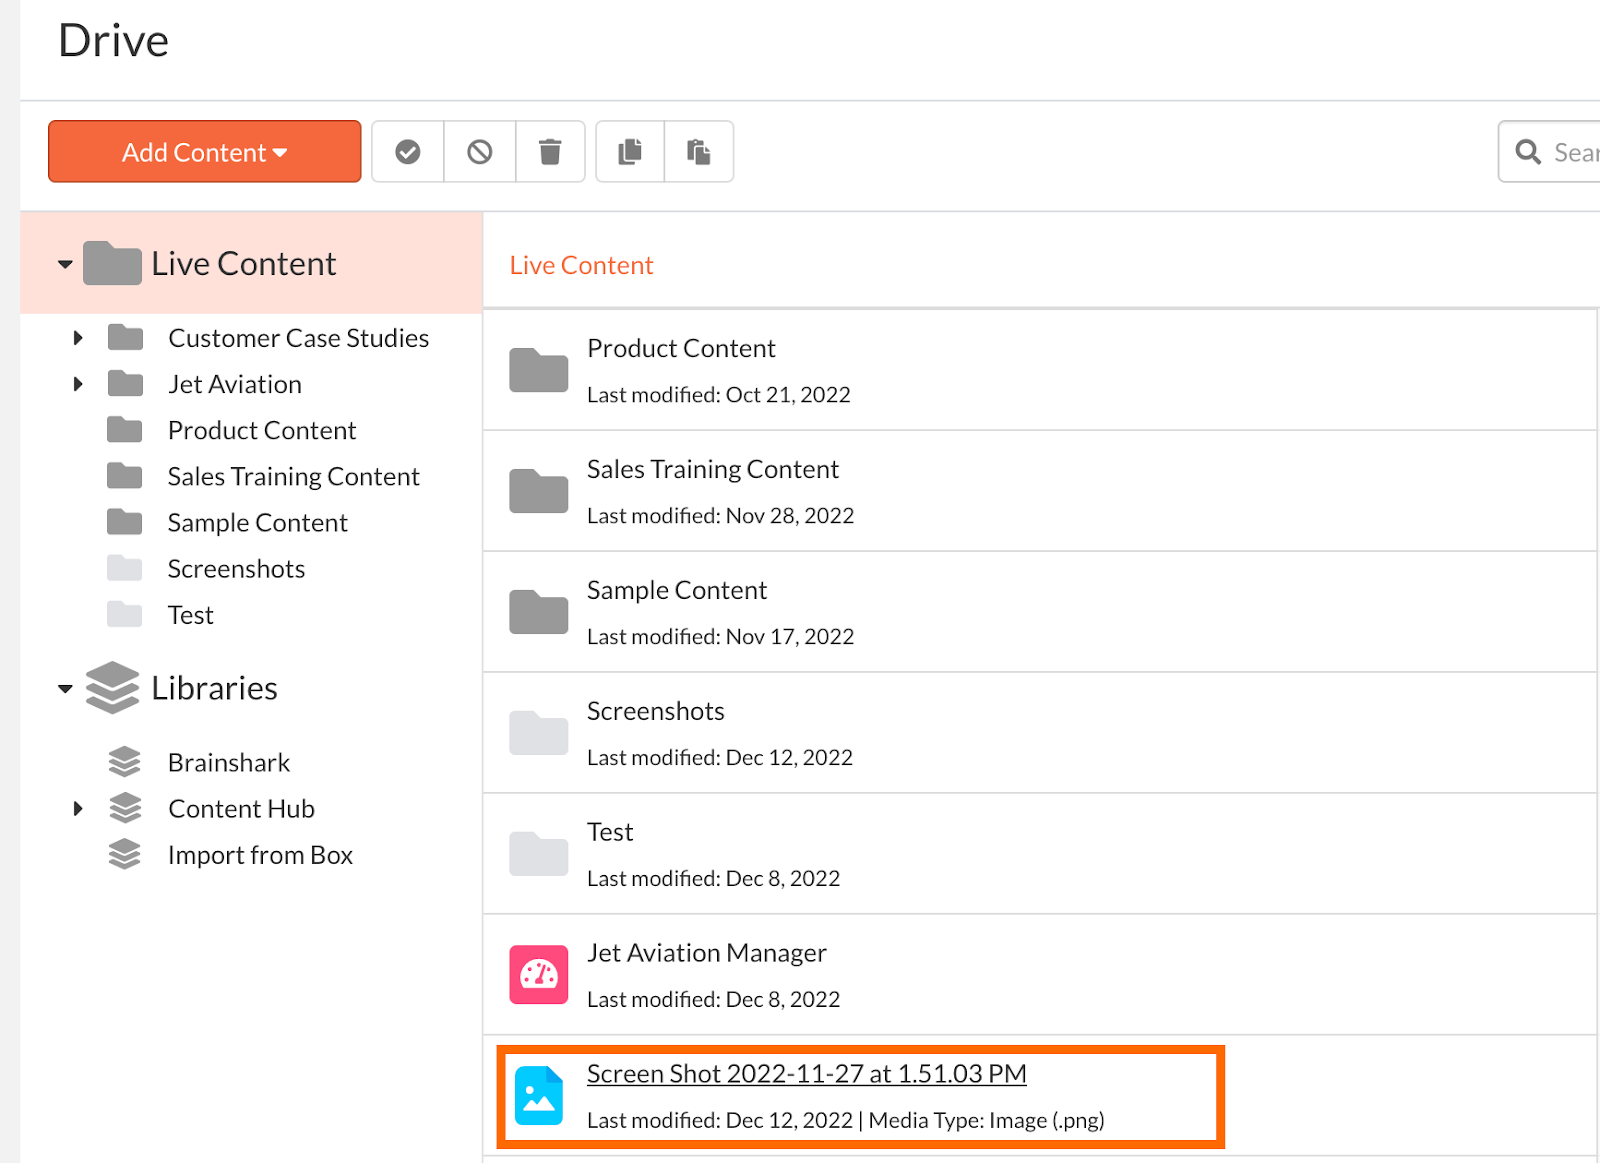Image resolution: width=1600 pixels, height=1163 pixels.
Task: Expand the Customer Case Studies folder
Action: point(78,338)
